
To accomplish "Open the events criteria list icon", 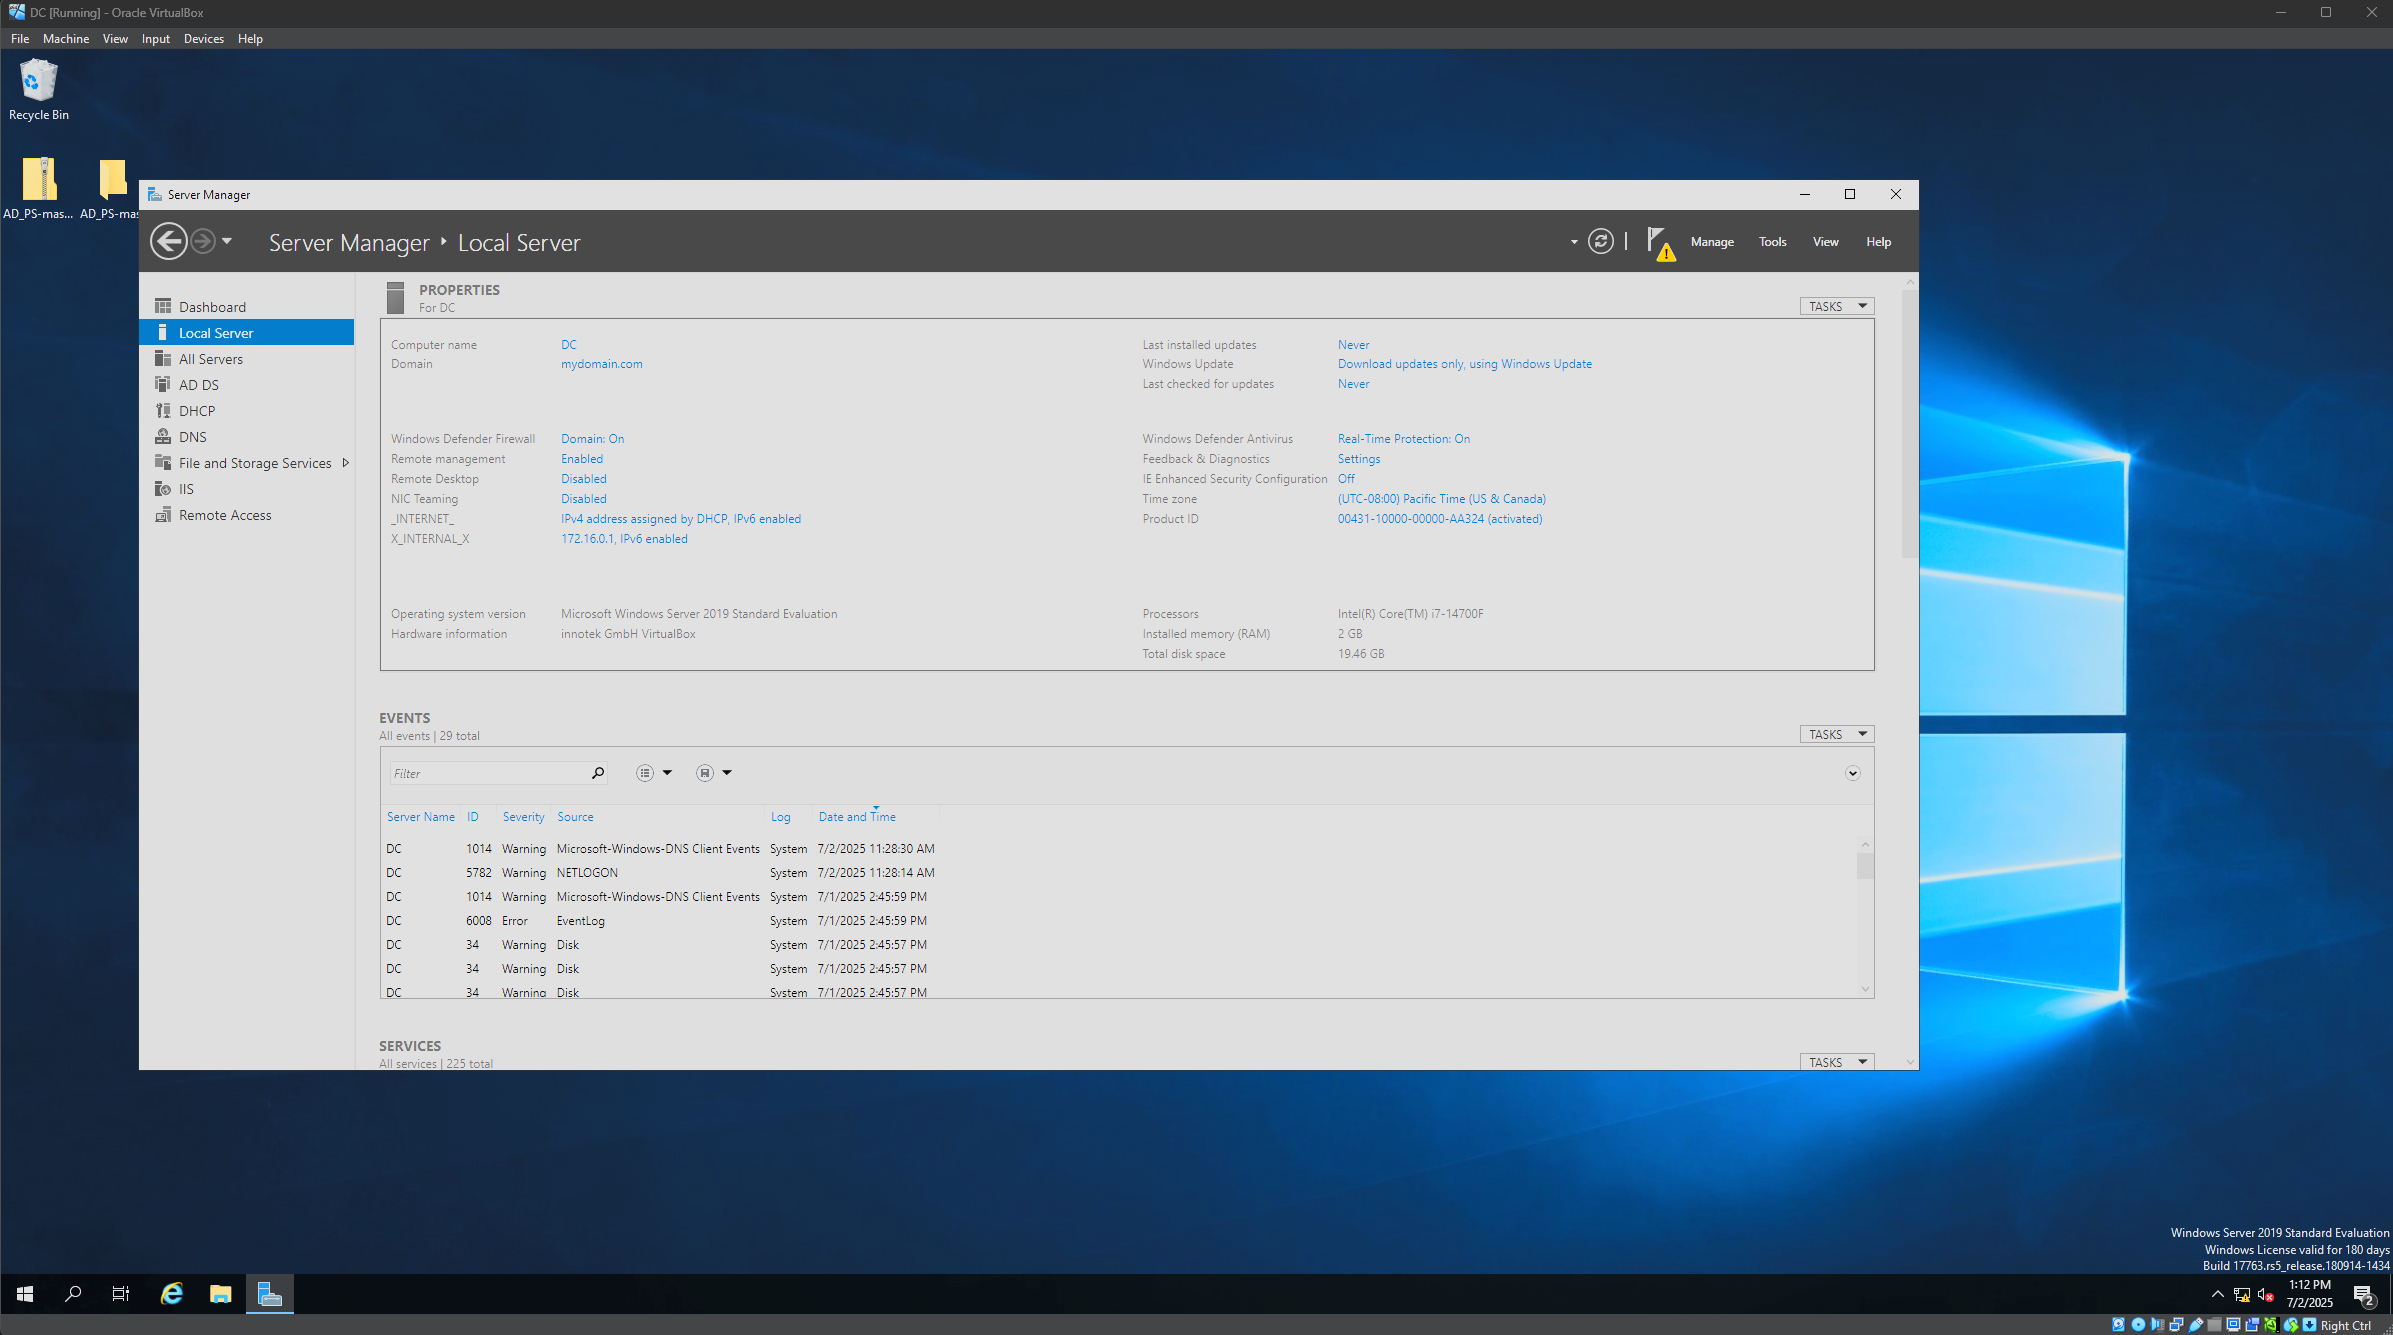I will pyautogui.click(x=645, y=773).
